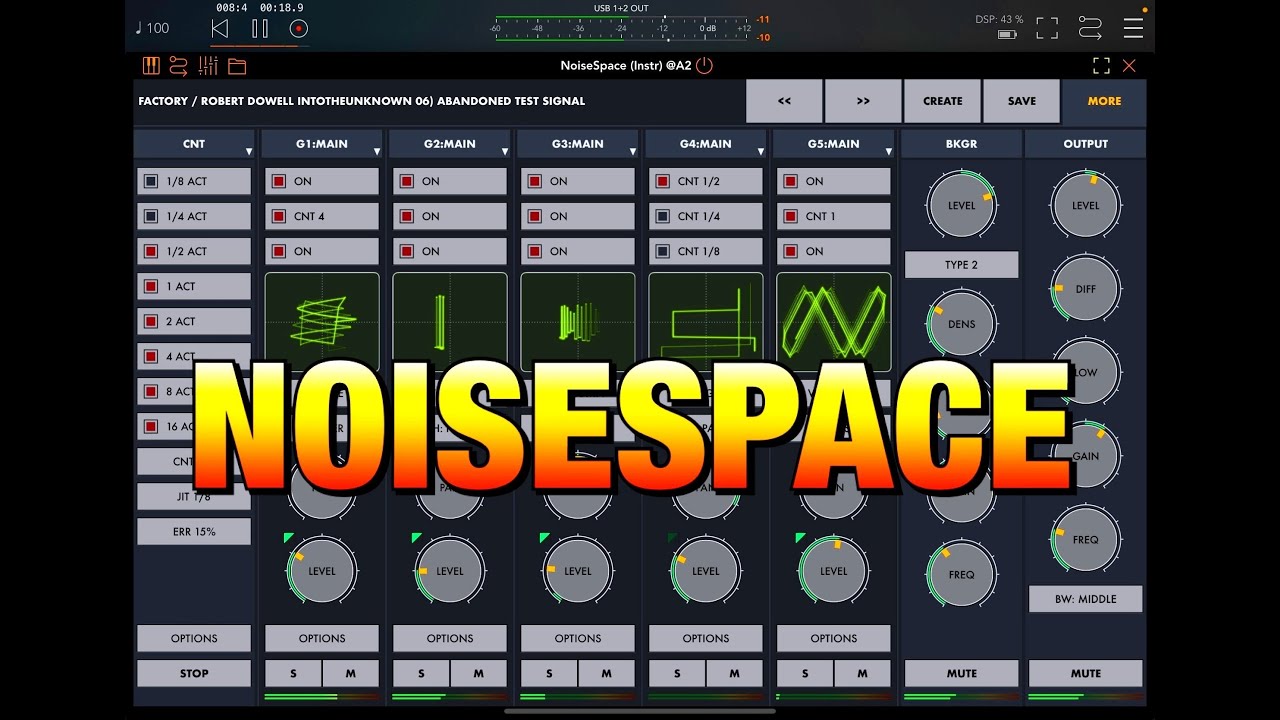The image size is (1280, 720).
Task: Toggle CNT 1 checkbox in G5:MAIN
Action: point(791,216)
